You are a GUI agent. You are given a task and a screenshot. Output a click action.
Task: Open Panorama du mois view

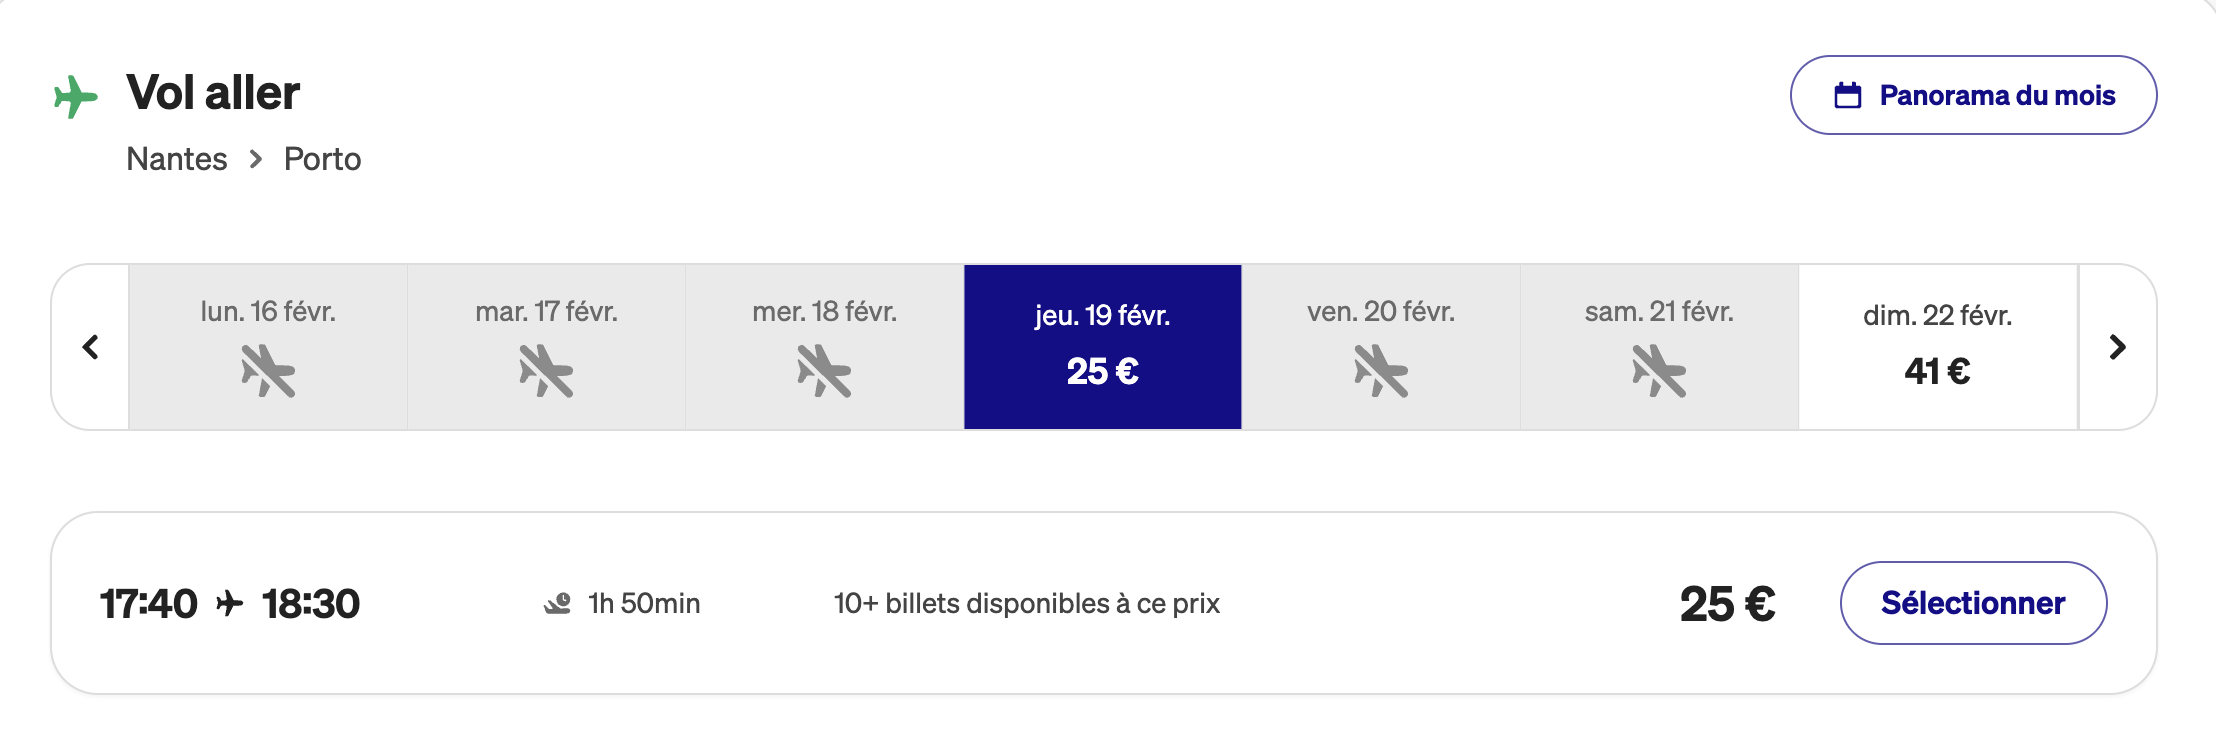pos(1972,95)
